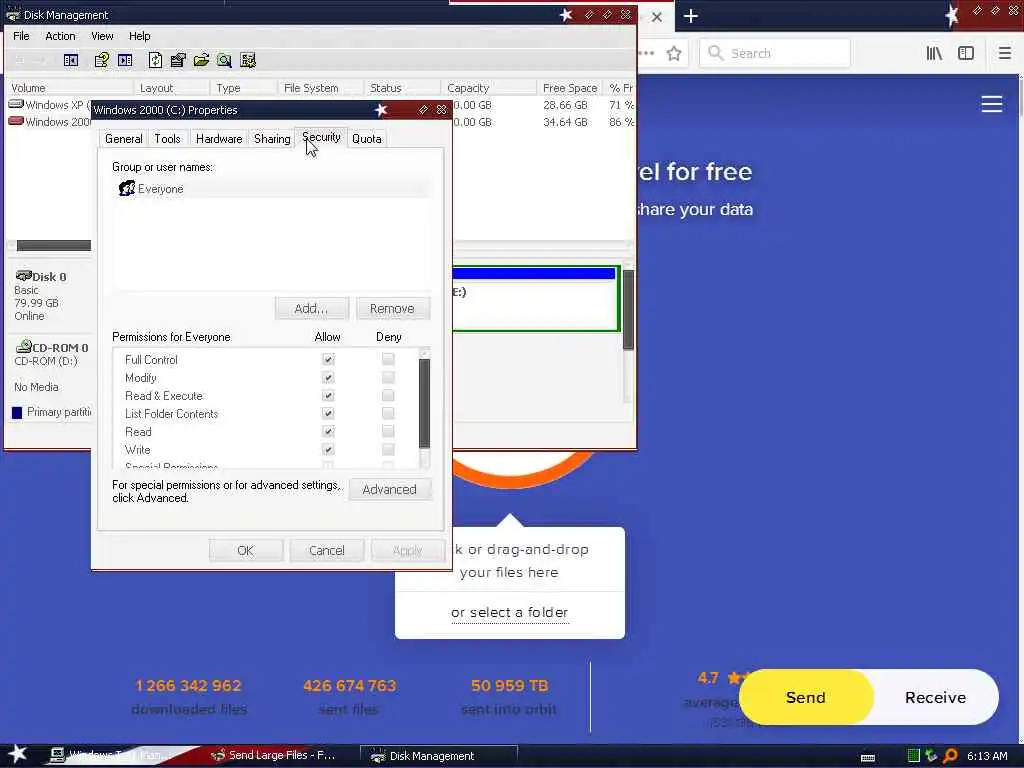Switch to the Quota tab
This screenshot has height=768, width=1024.
[366, 138]
